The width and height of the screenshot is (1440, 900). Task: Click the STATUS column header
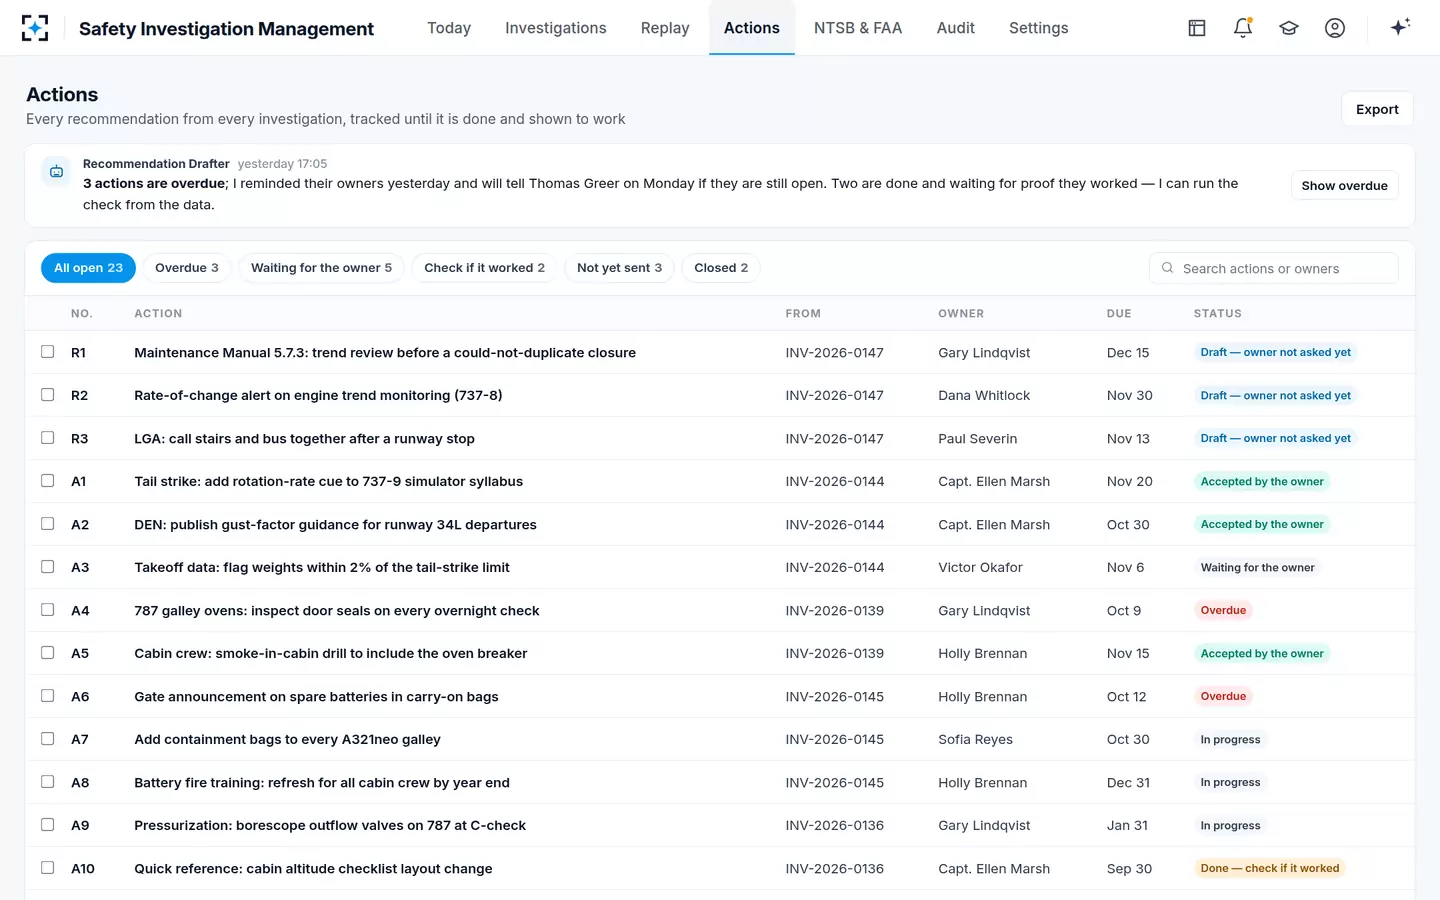click(x=1217, y=313)
